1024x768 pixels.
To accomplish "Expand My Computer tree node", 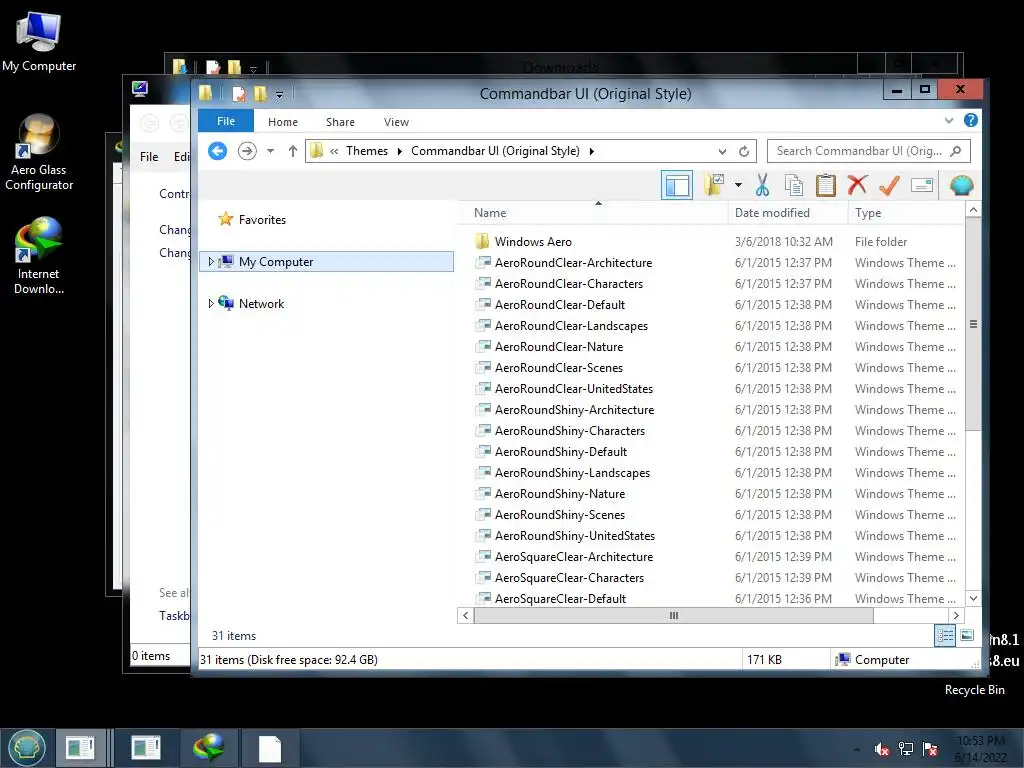I will 210,262.
